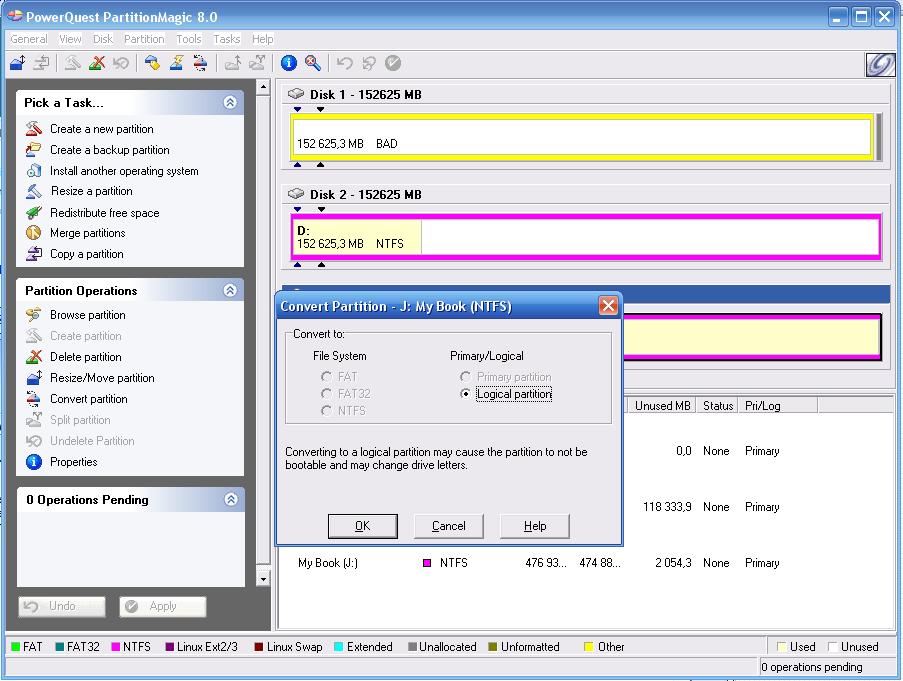Click the Merge partitions task icon

pyautogui.click(x=34, y=233)
